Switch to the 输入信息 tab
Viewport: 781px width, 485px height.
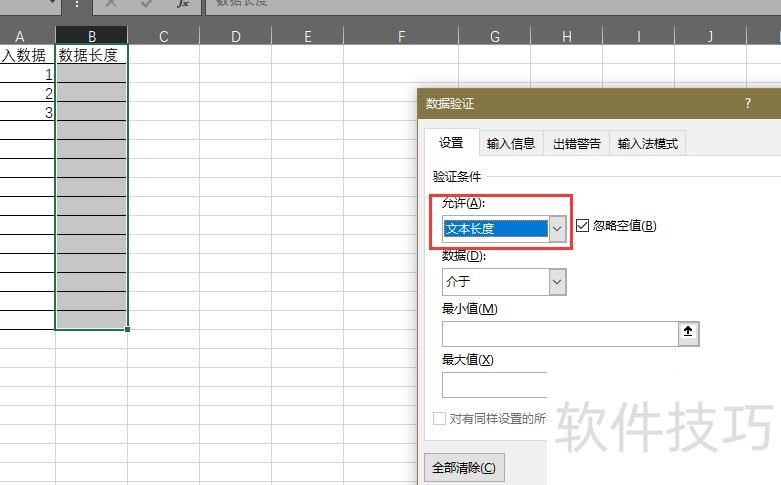coord(511,144)
